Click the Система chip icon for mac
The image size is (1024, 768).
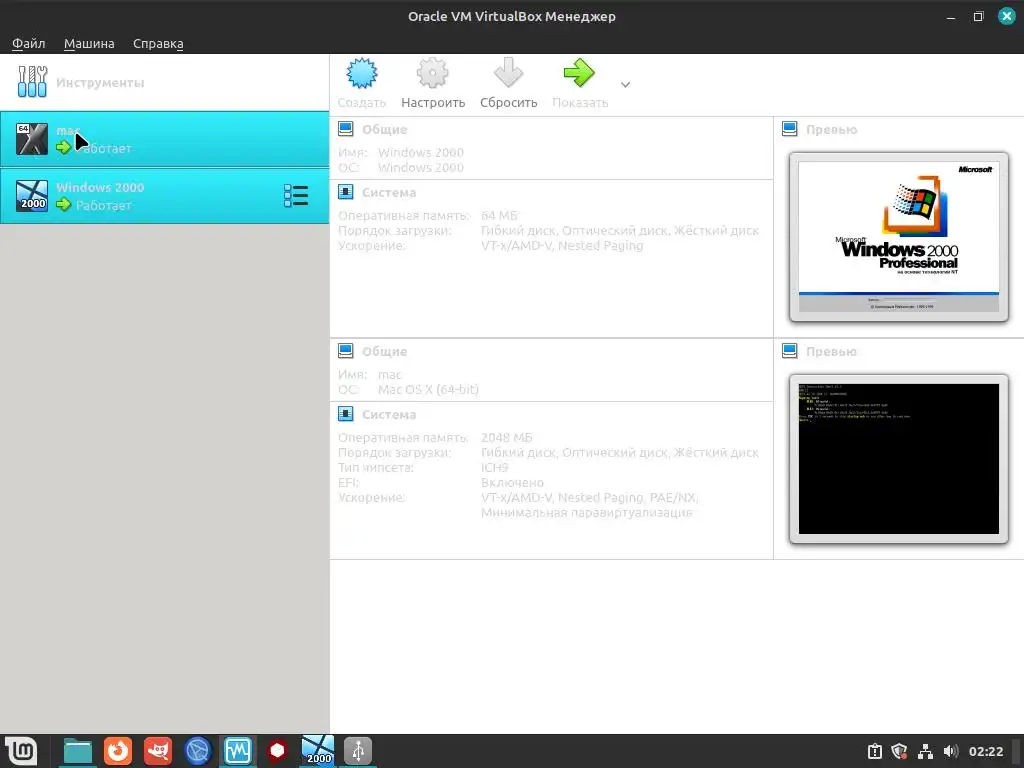click(x=345, y=413)
